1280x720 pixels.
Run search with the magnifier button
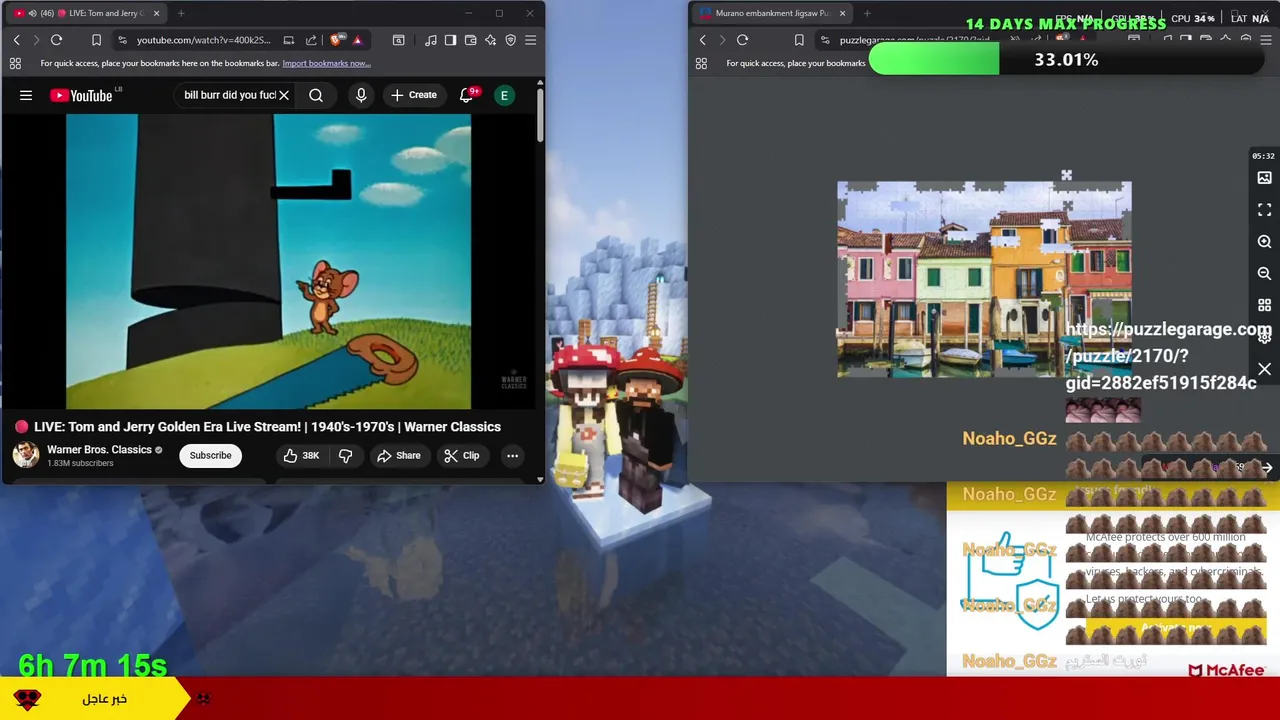pos(316,95)
